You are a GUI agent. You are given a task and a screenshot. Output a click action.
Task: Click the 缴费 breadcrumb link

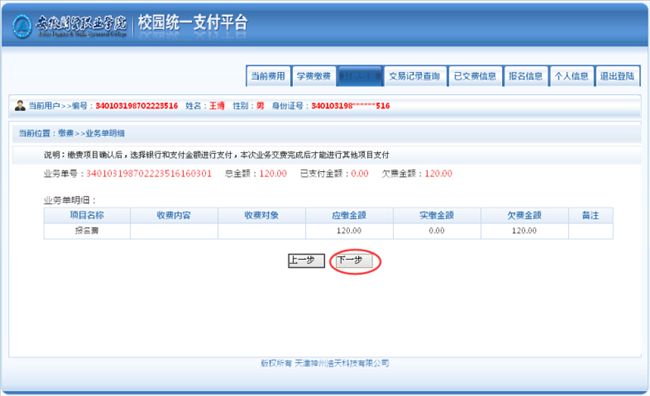(x=66, y=133)
